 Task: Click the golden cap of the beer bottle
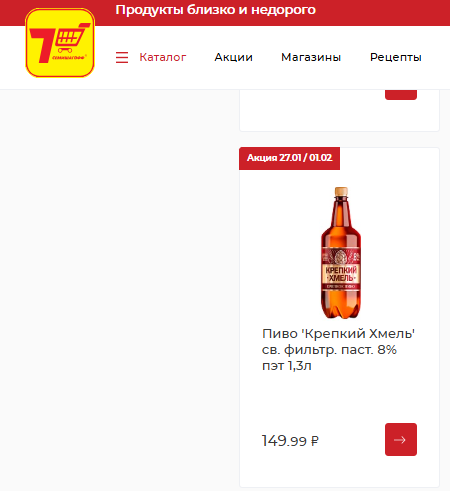tap(341, 191)
